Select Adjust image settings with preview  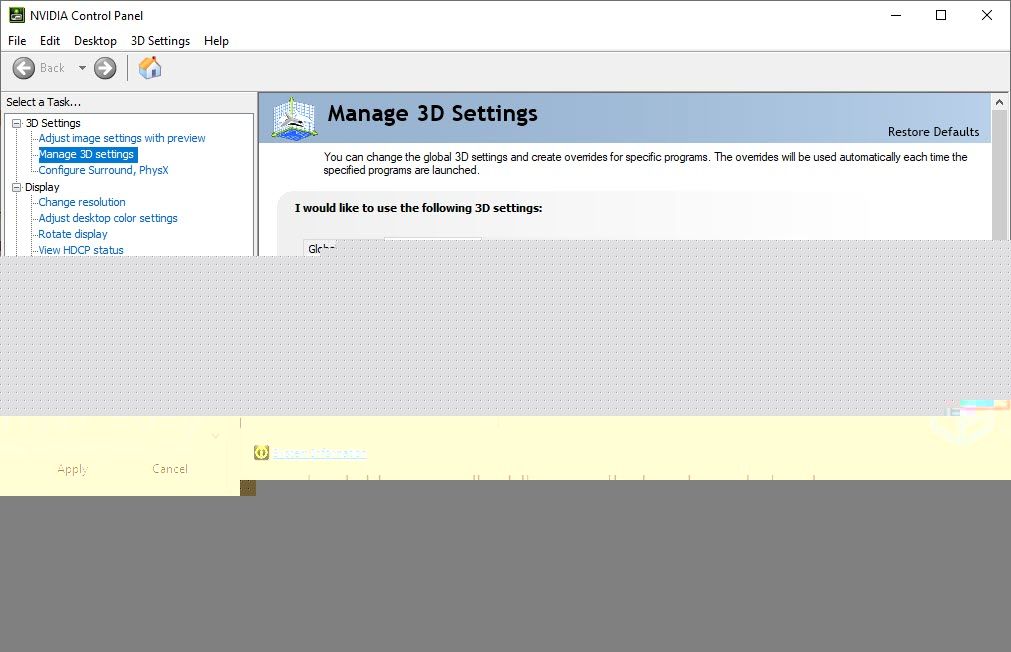pyautogui.click(x=122, y=138)
